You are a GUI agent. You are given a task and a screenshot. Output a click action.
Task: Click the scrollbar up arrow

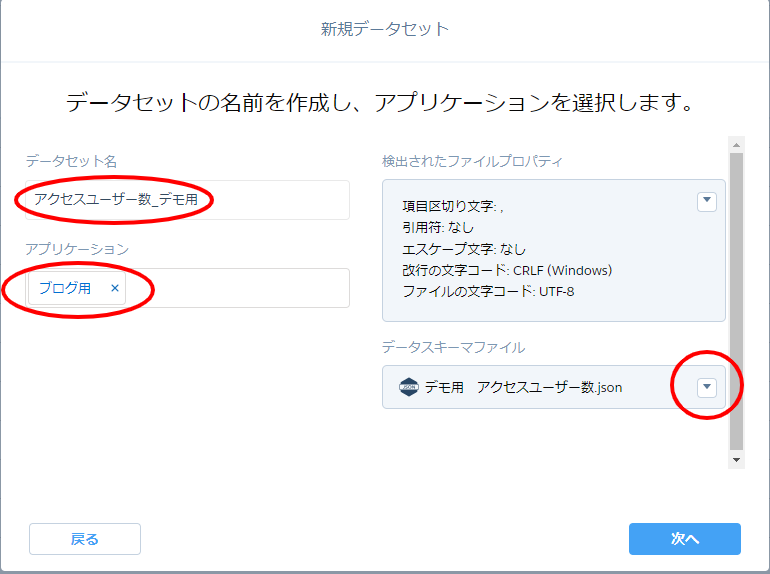pyautogui.click(x=736, y=144)
